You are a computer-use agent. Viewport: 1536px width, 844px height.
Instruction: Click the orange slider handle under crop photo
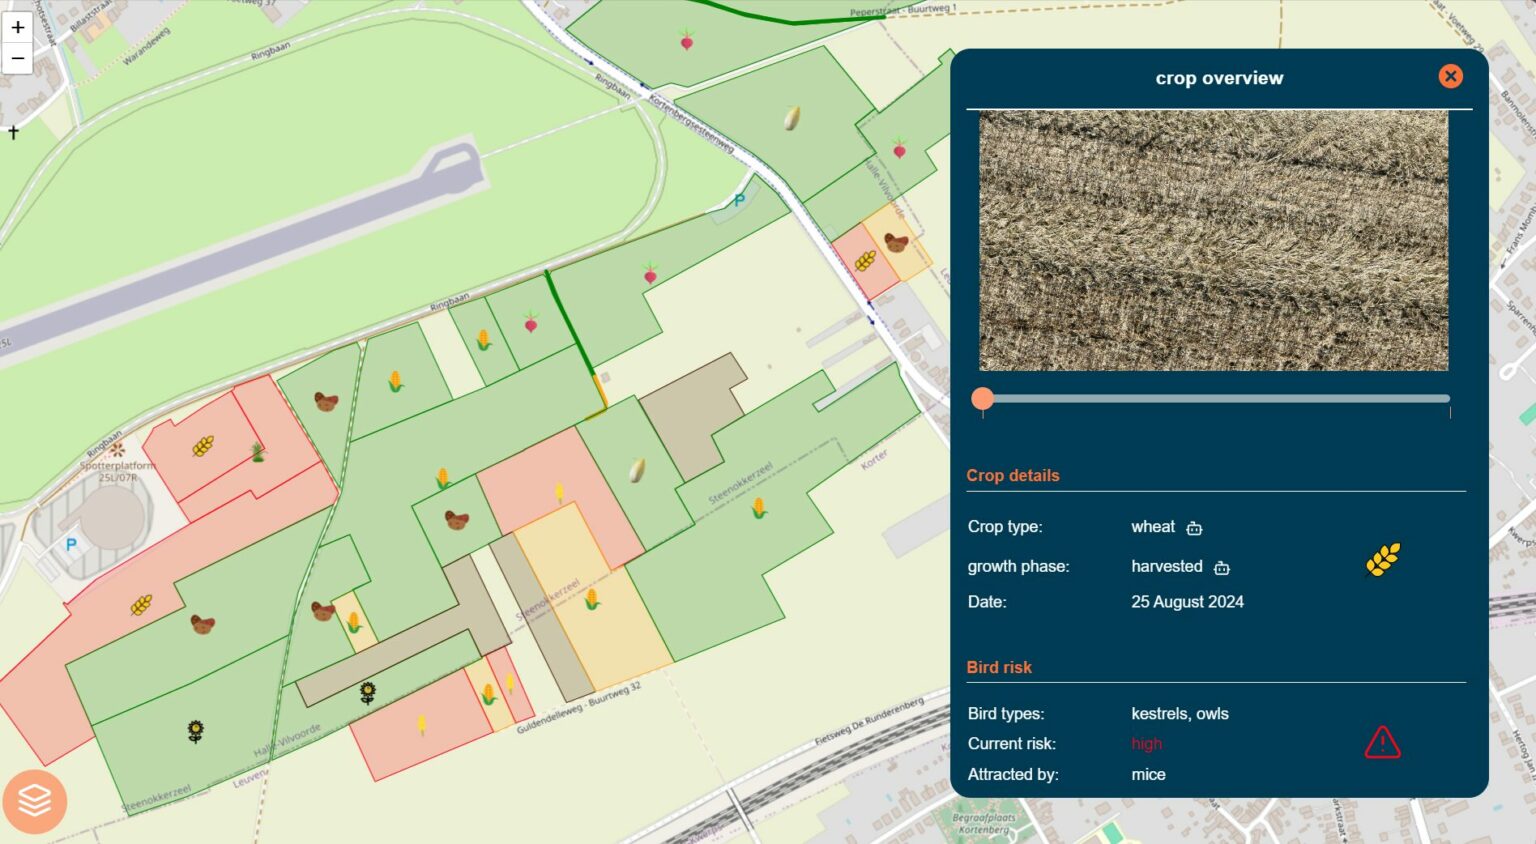coord(983,399)
